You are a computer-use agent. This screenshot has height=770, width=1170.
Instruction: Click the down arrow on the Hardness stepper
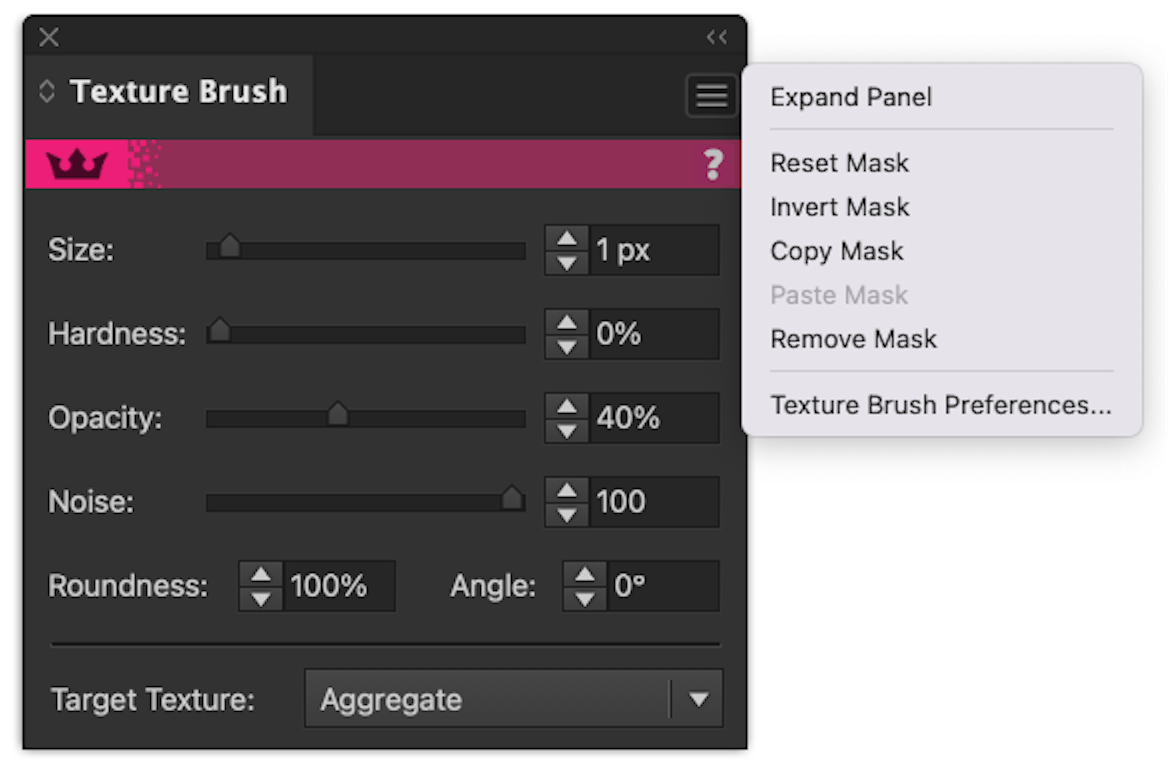point(566,345)
